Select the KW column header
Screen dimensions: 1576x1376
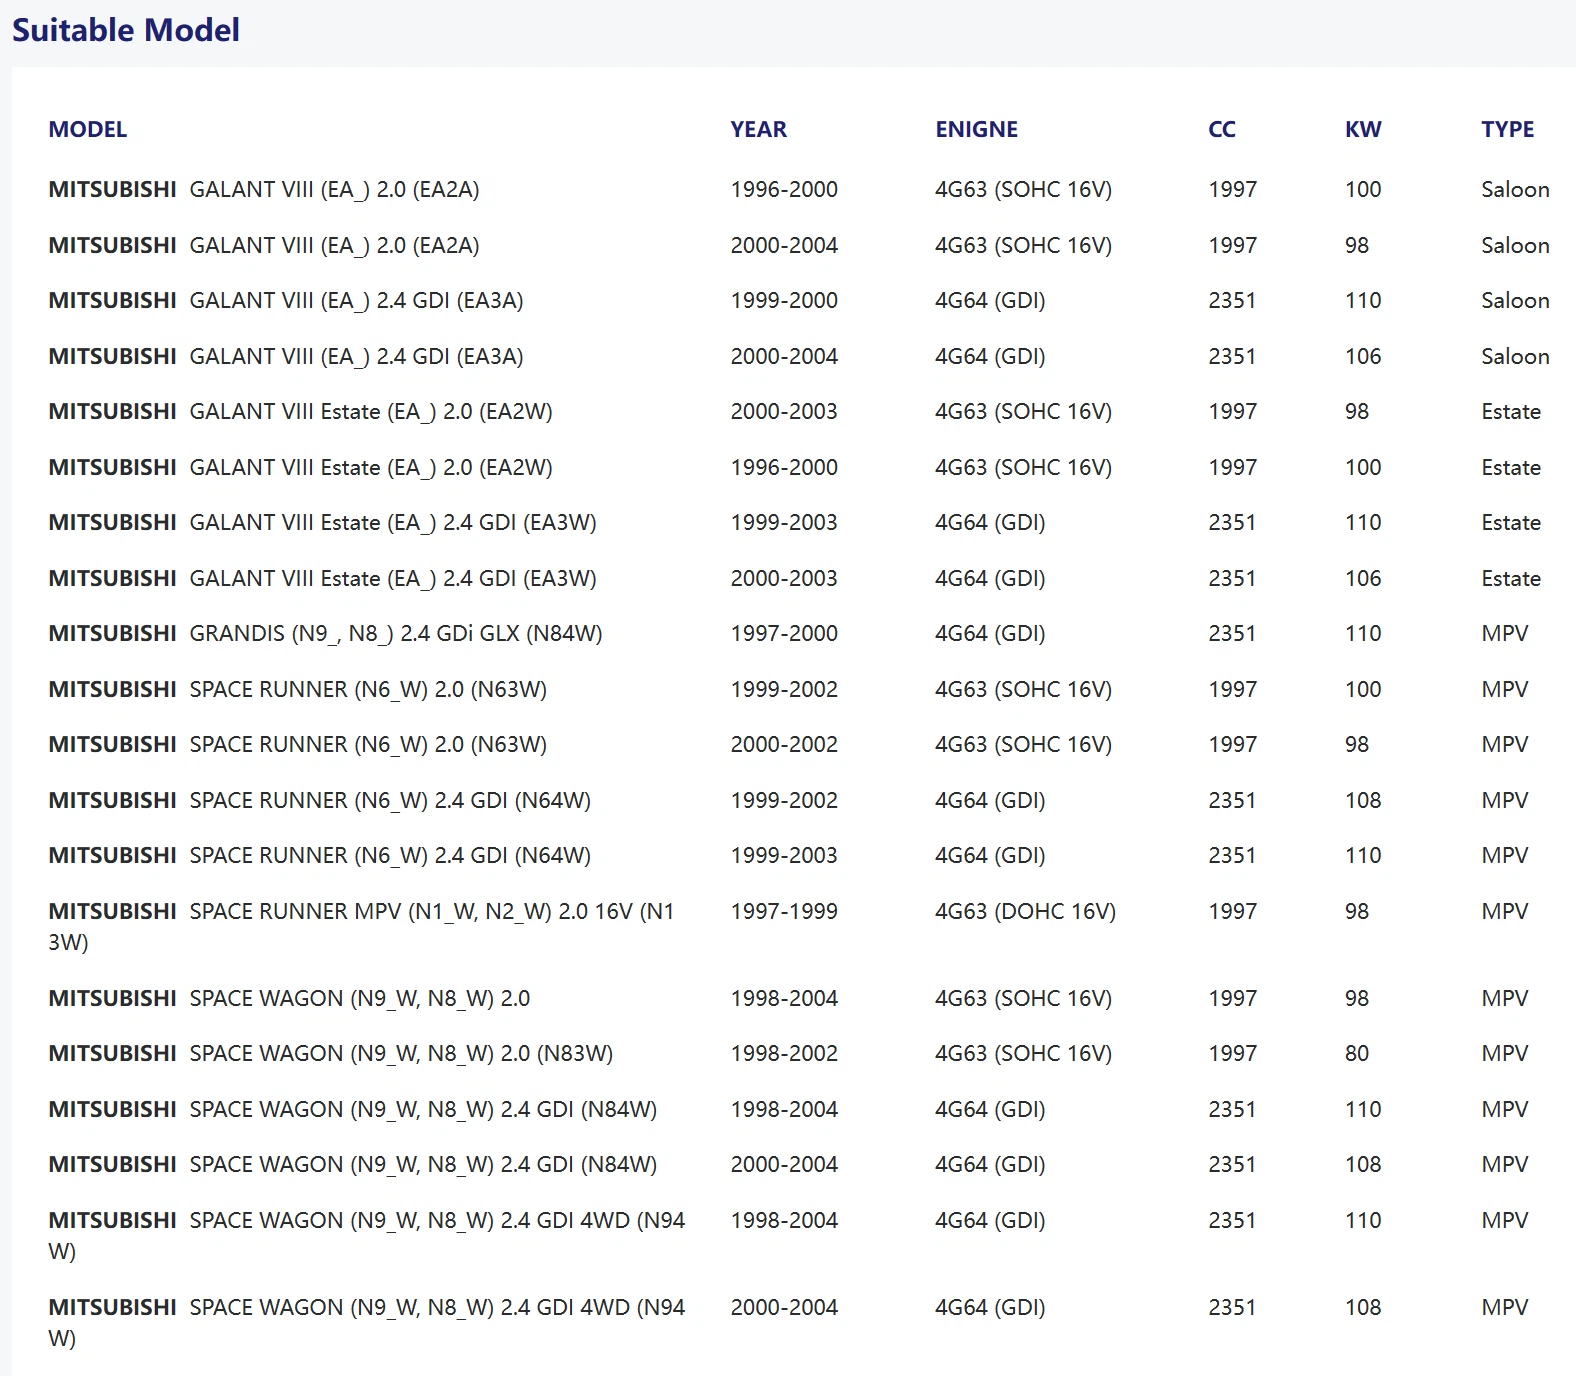[1362, 129]
